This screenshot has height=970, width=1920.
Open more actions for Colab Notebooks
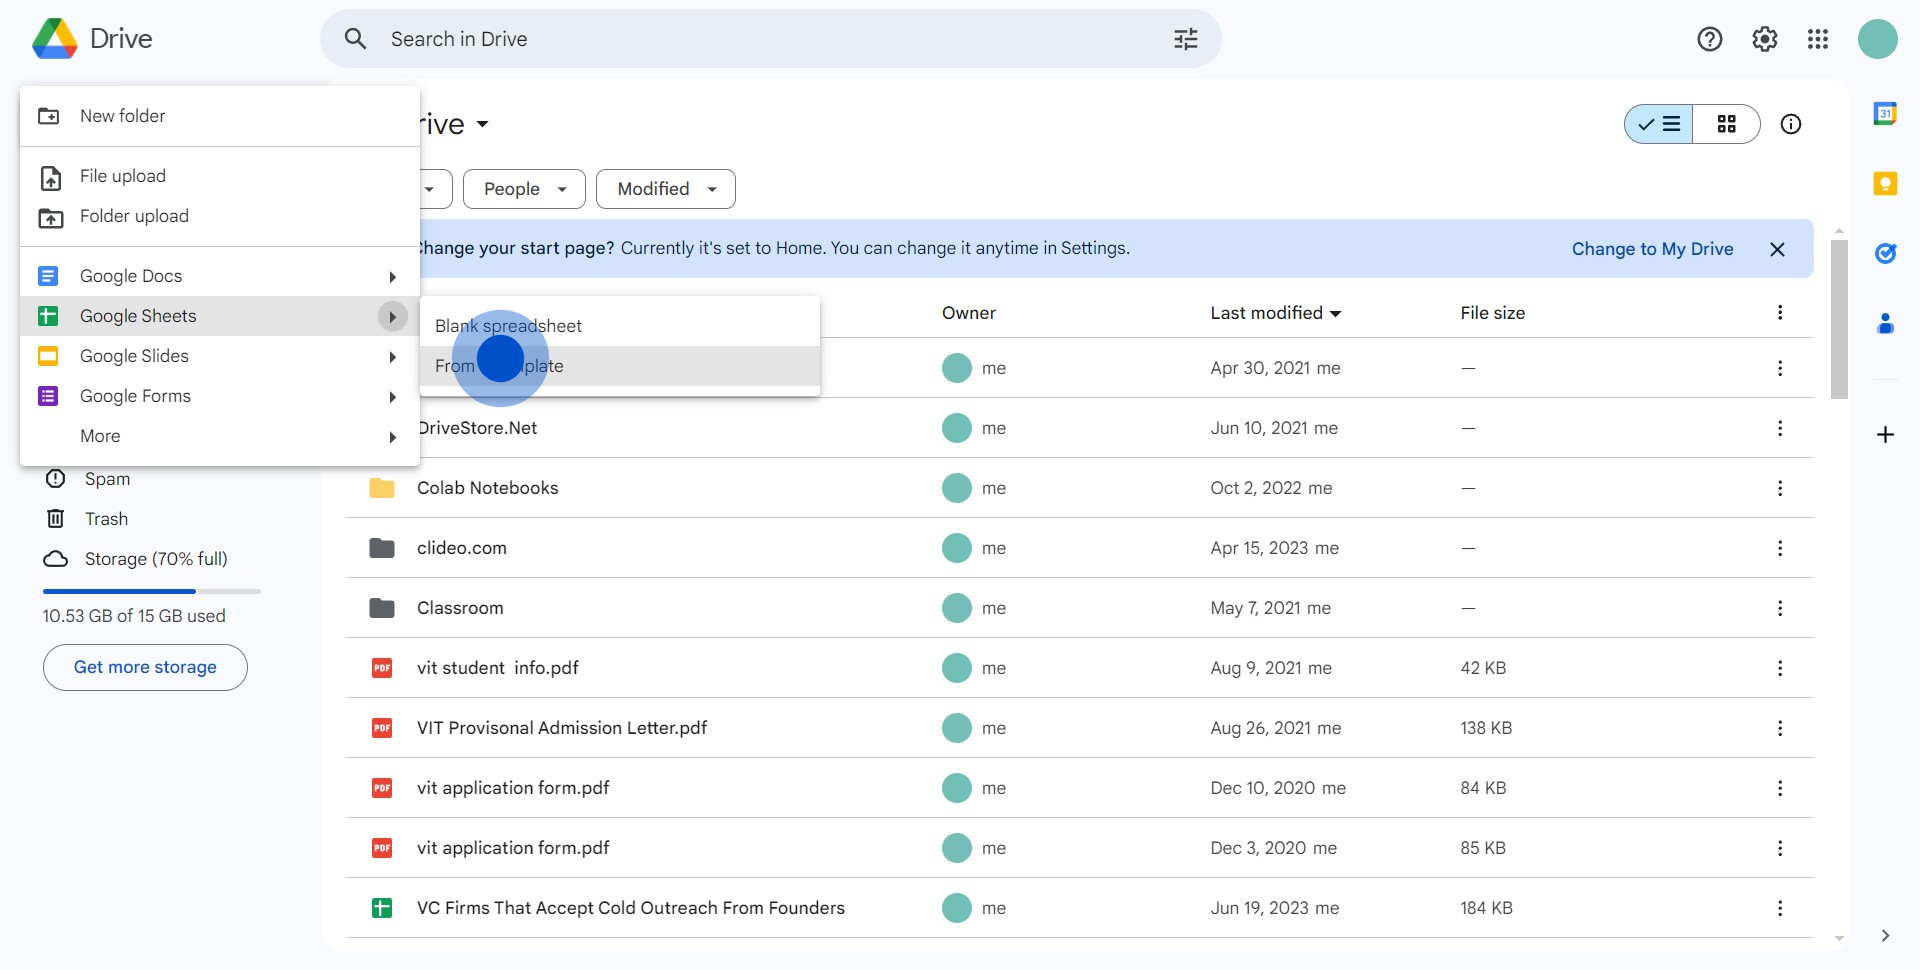coord(1780,488)
